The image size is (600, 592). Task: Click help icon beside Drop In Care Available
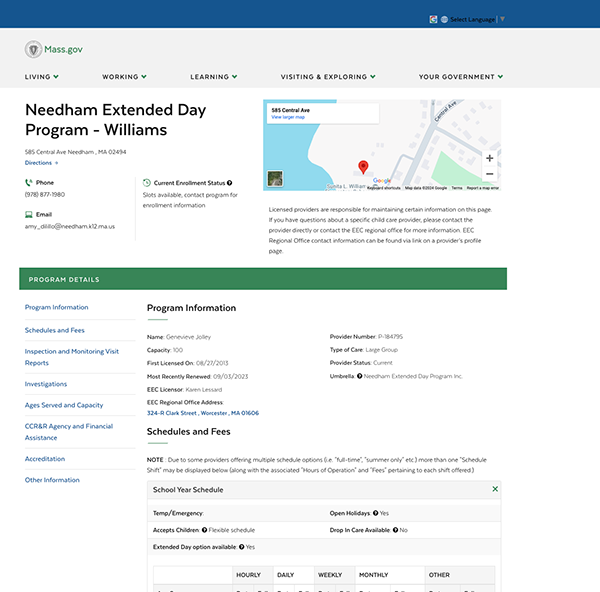(x=395, y=530)
